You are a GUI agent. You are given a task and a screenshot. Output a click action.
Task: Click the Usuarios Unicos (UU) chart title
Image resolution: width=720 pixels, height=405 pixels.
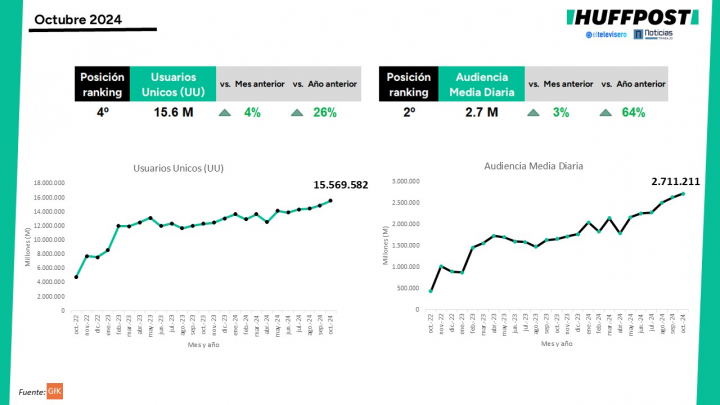pyautogui.click(x=179, y=168)
